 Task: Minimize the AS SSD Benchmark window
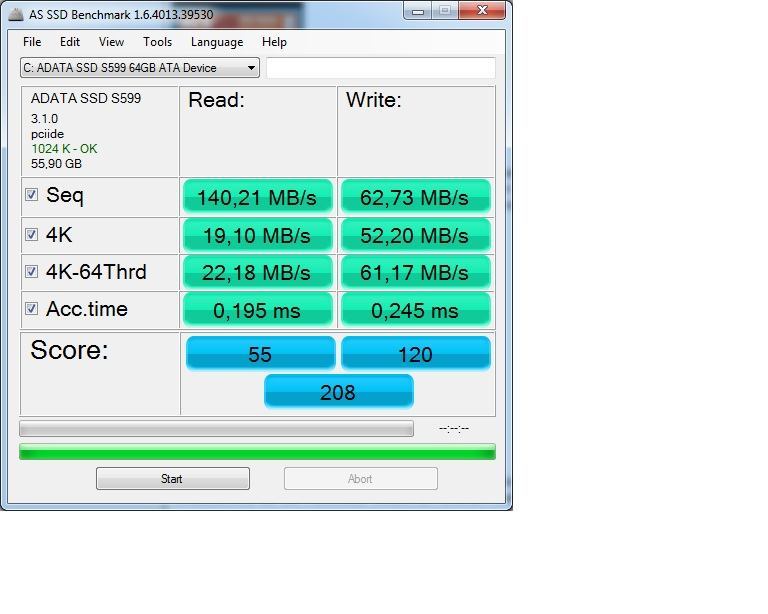(x=418, y=11)
